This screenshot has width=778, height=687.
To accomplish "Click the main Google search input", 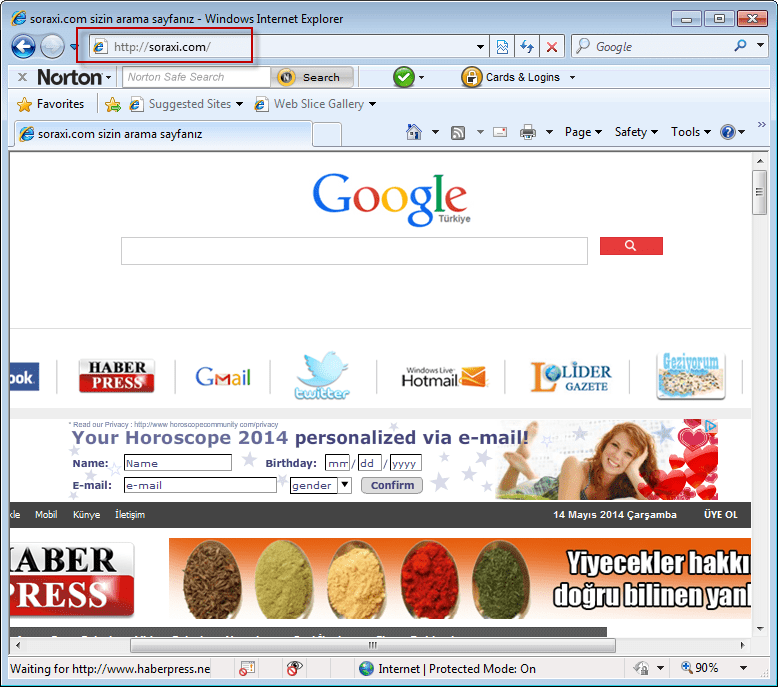I will pos(354,251).
